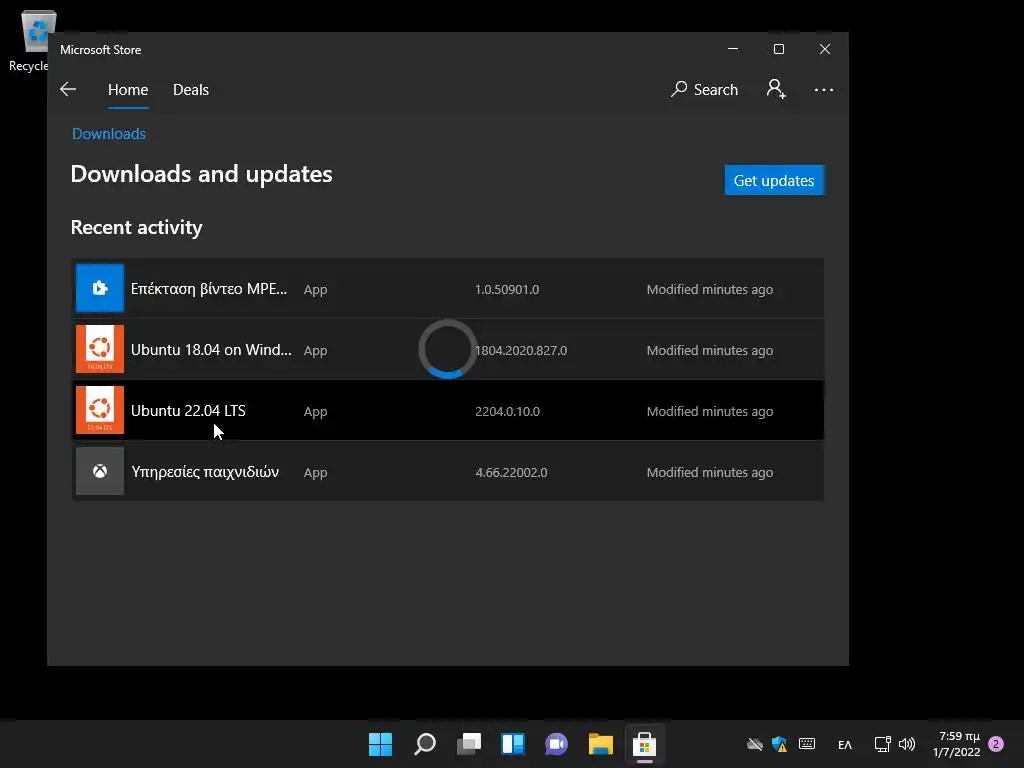Click version 1804.2020.827.0 text
This screenshot has height=768, width=1024.
pyautogui.click(x=520, y=350)
